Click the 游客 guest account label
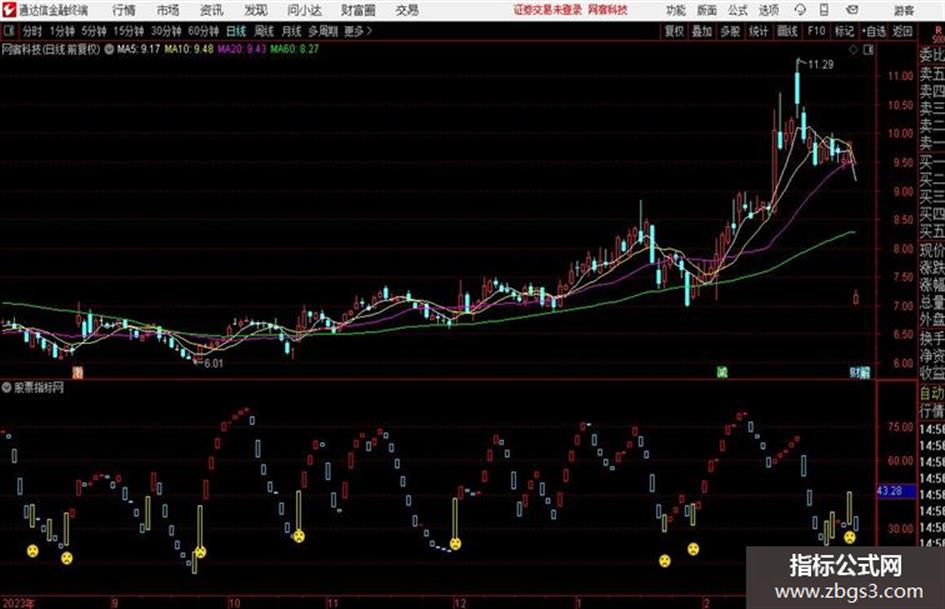Screen dimensions: 945x609 [903, 10]
